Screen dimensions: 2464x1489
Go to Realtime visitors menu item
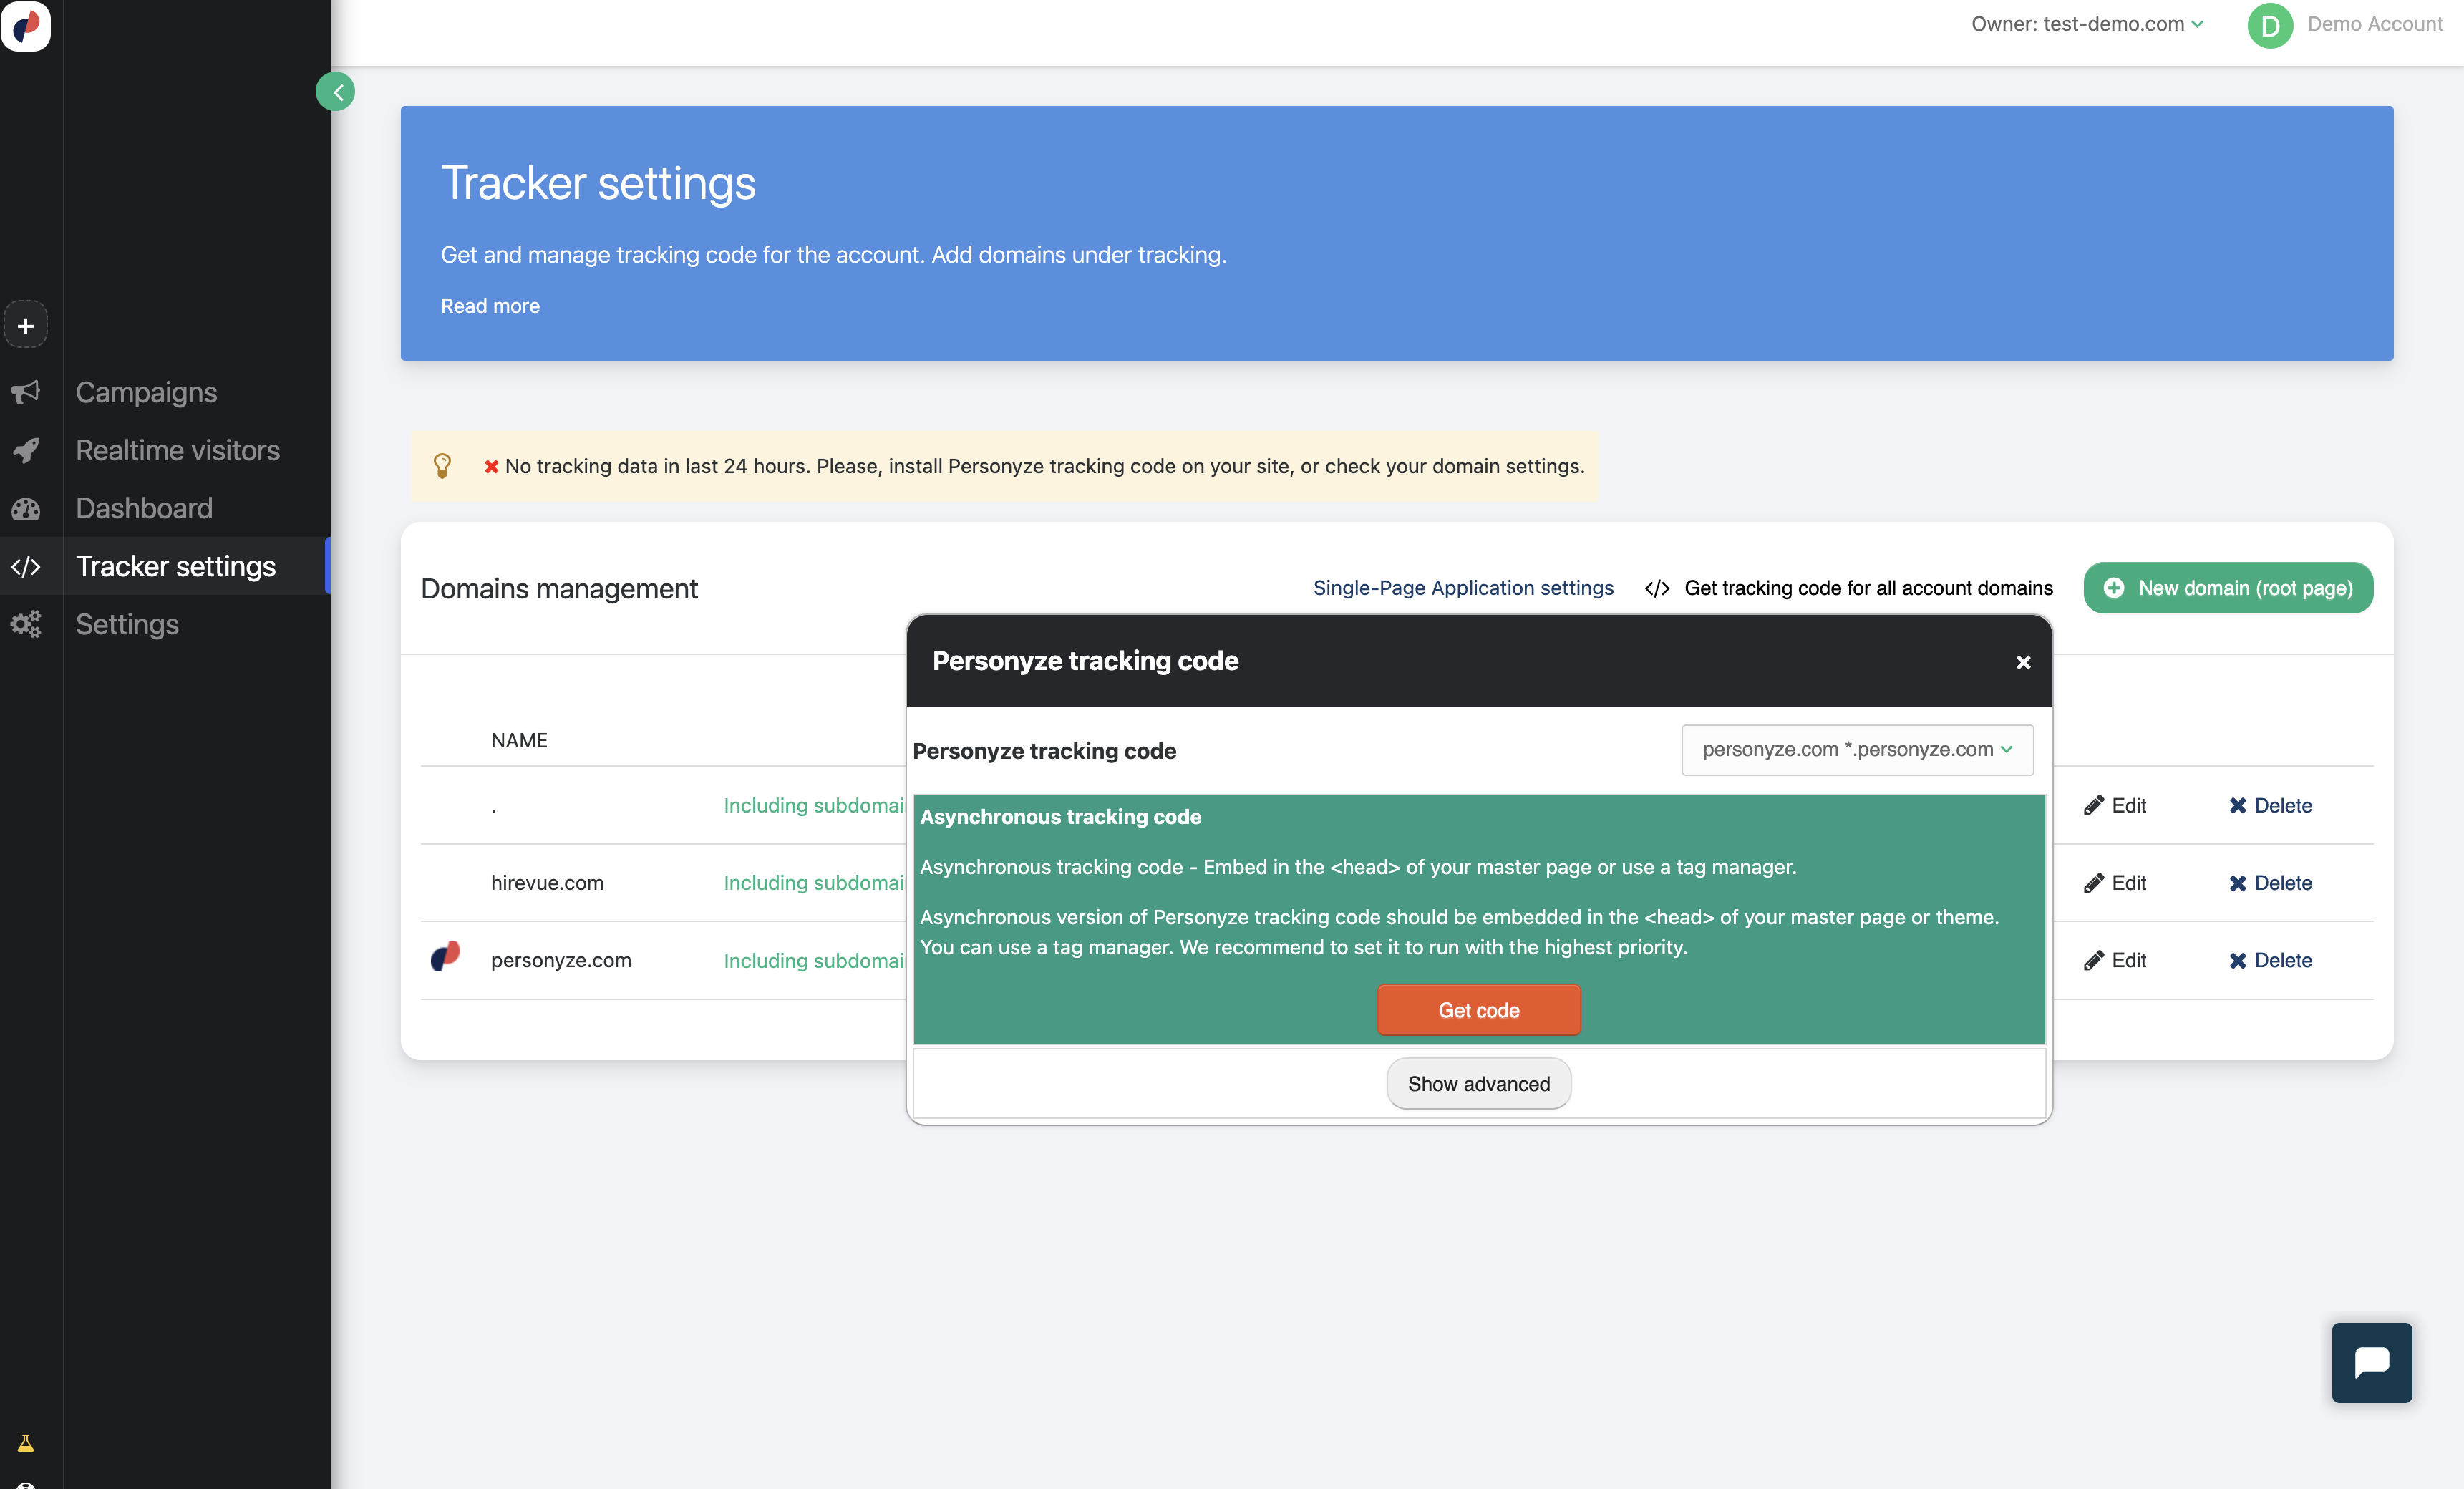(178, 450)
